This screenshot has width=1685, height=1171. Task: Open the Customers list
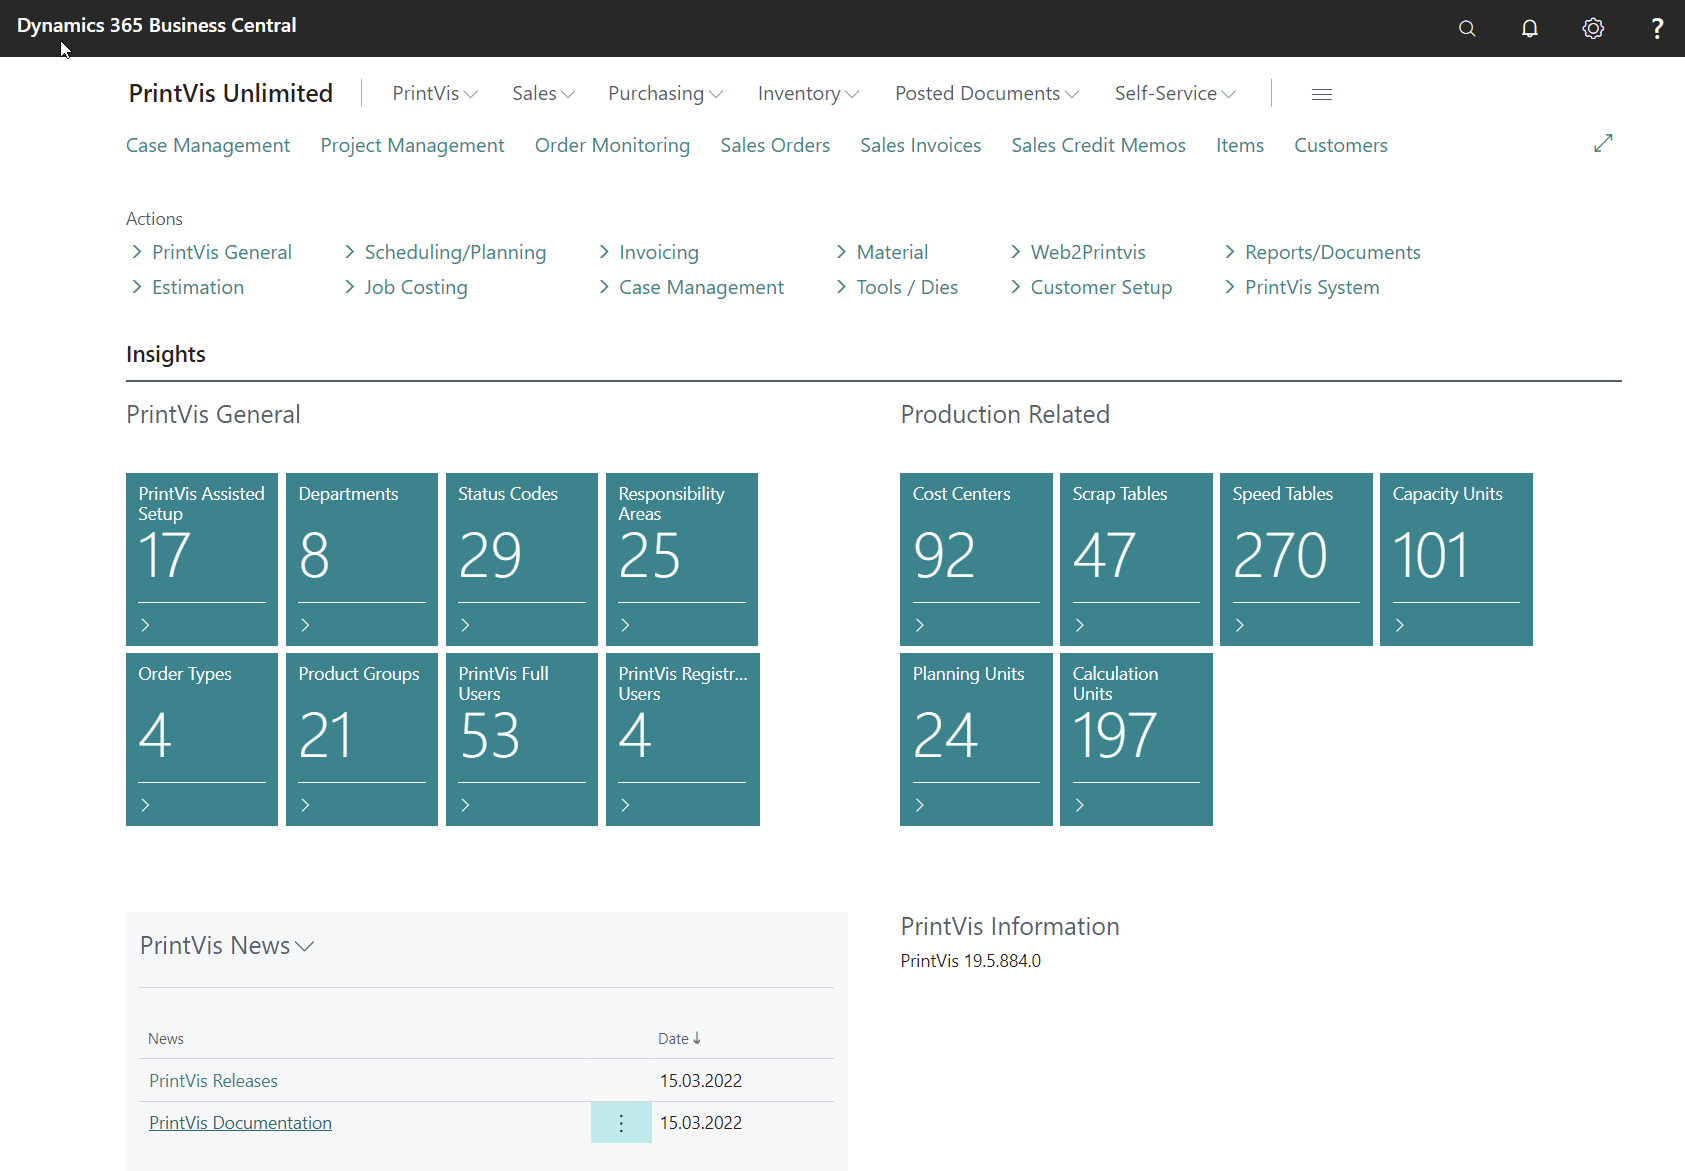[x=1341, y=145]
